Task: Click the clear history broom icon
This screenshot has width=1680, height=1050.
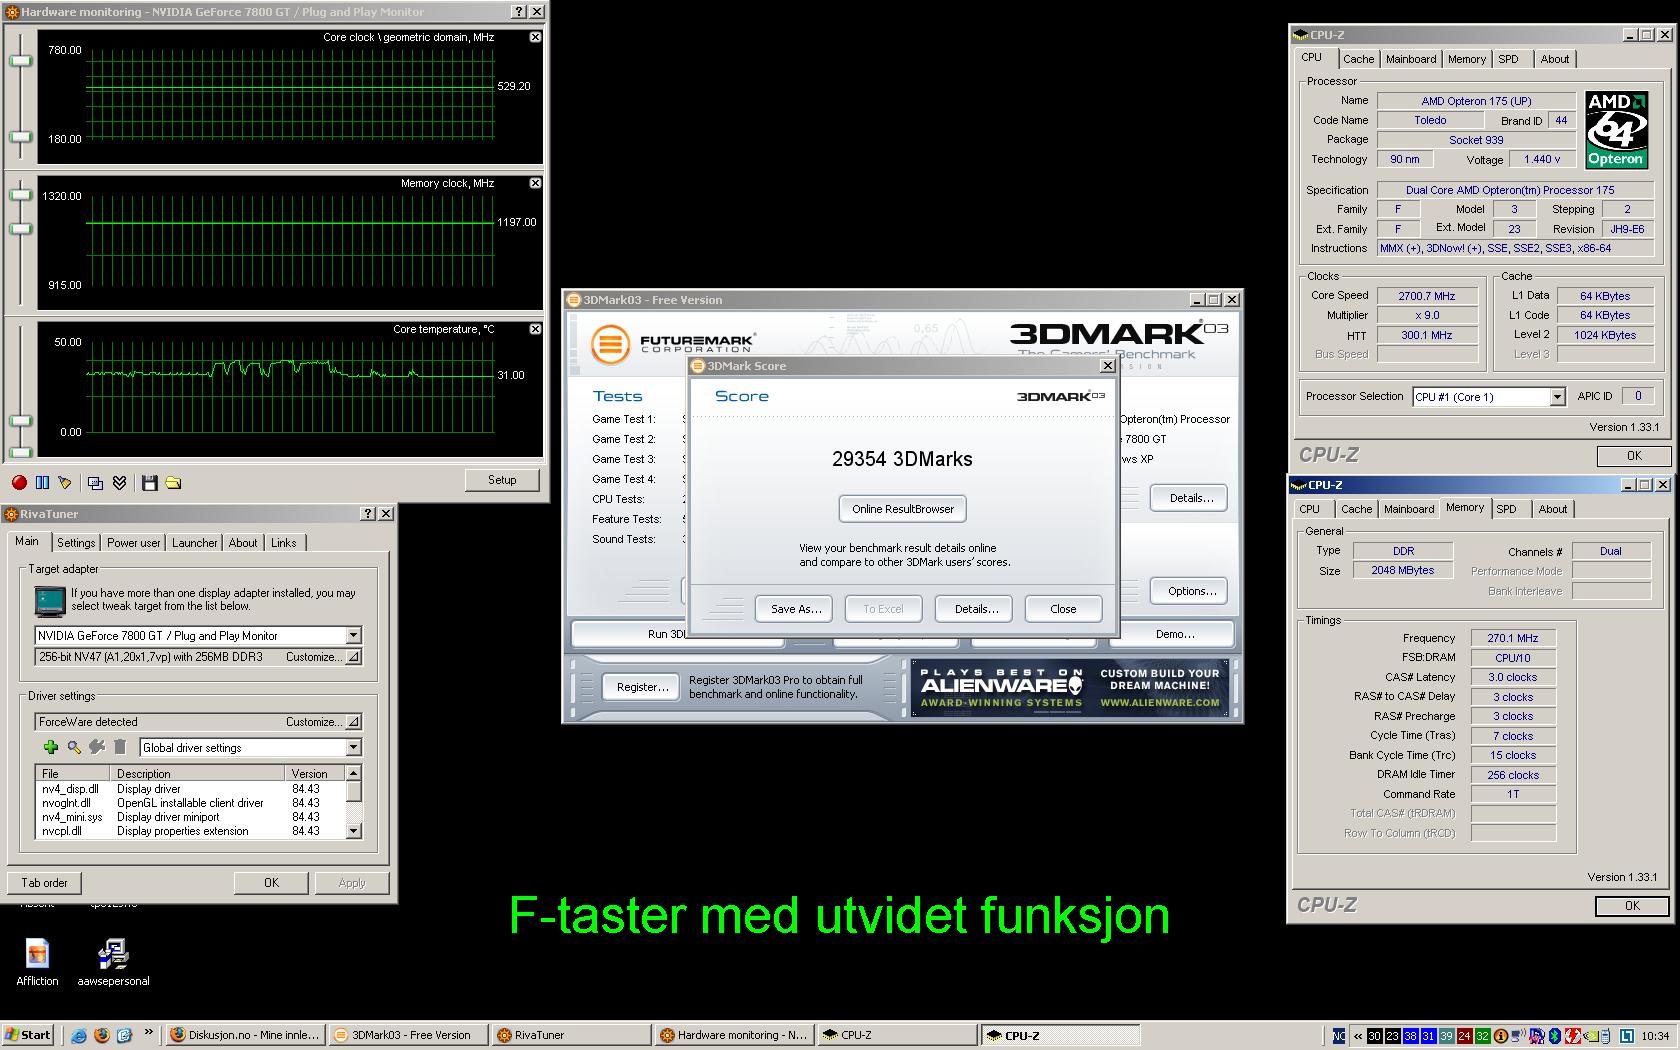Action: [x=65, y=483]
